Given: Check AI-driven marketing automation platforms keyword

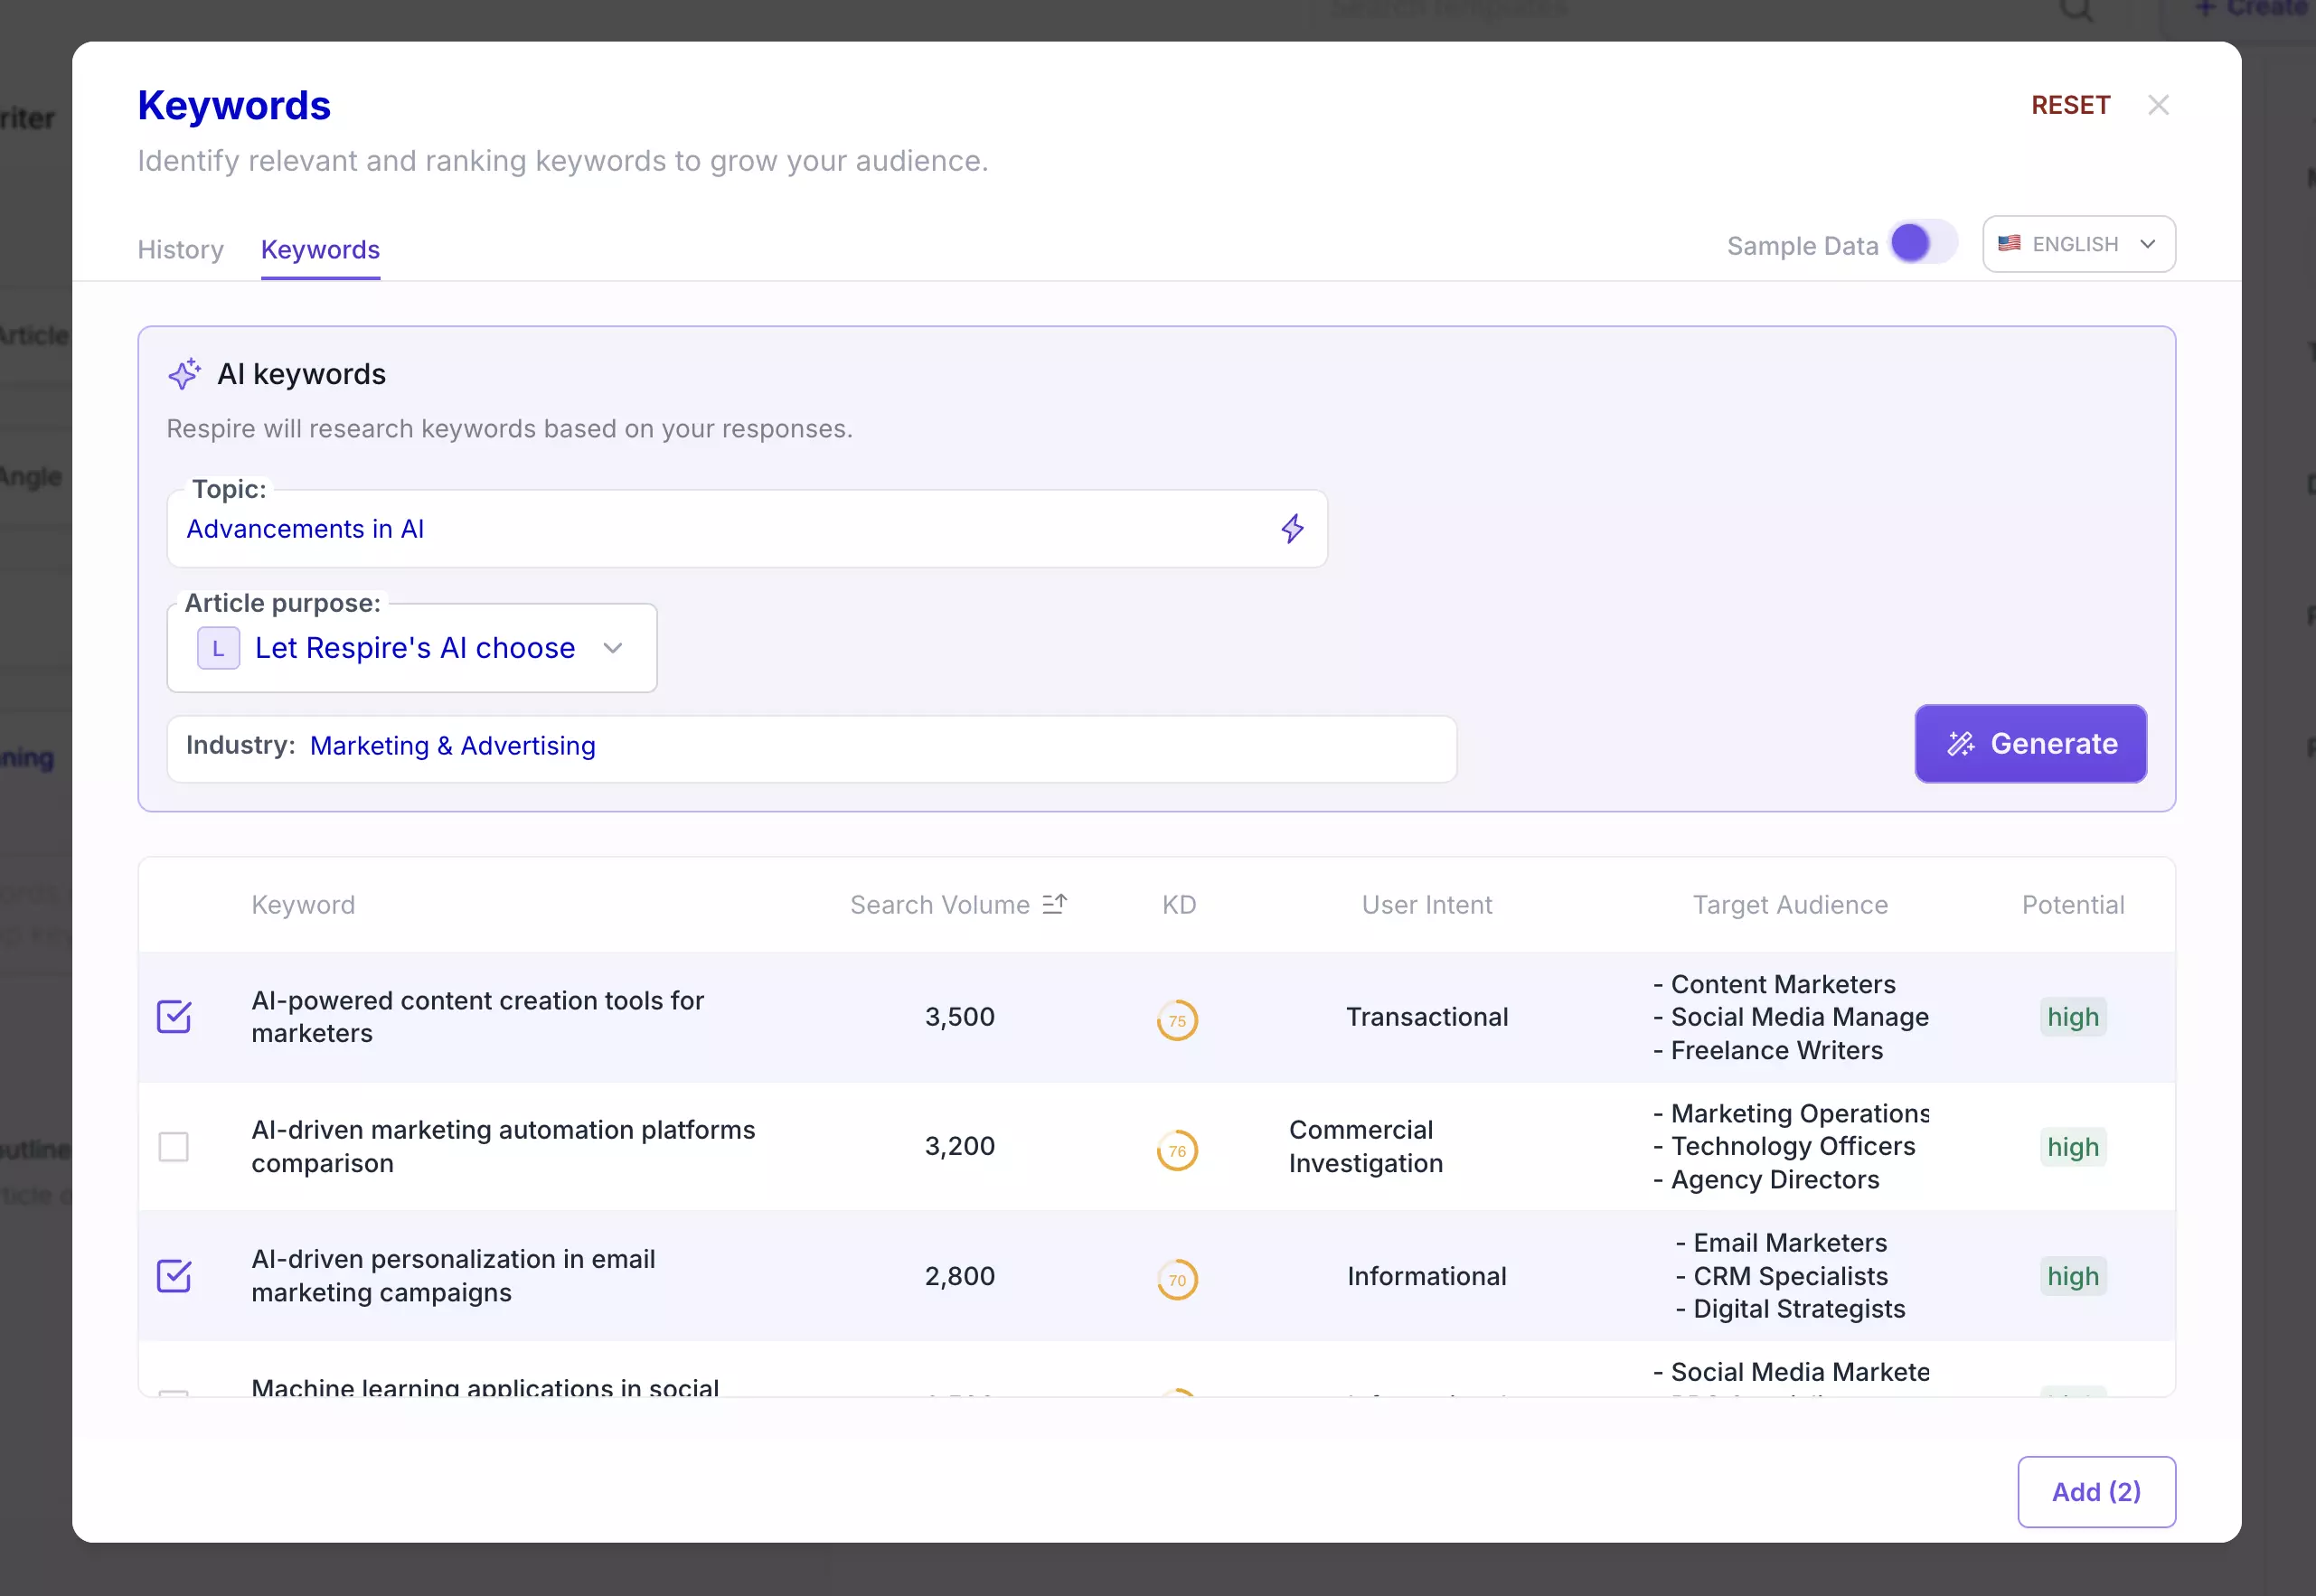Looking at the screenshot, I should pos(174,1147).
